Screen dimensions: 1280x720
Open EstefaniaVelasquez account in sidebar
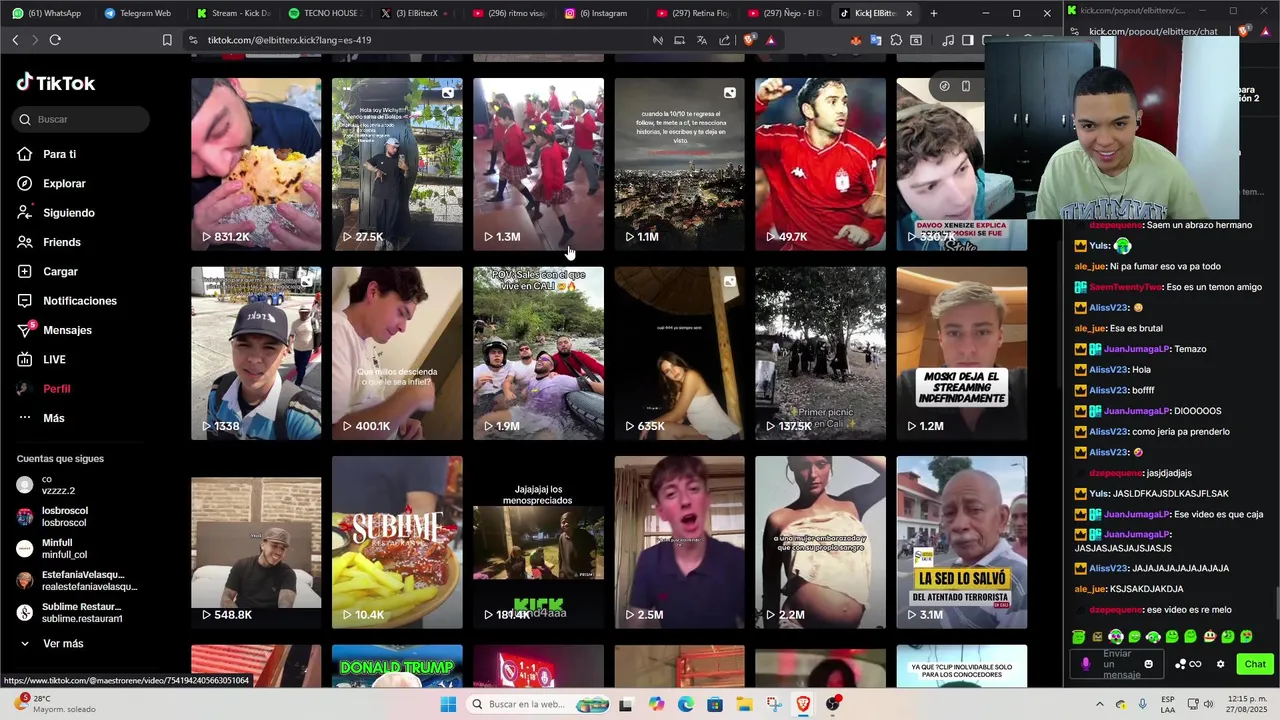78,581
